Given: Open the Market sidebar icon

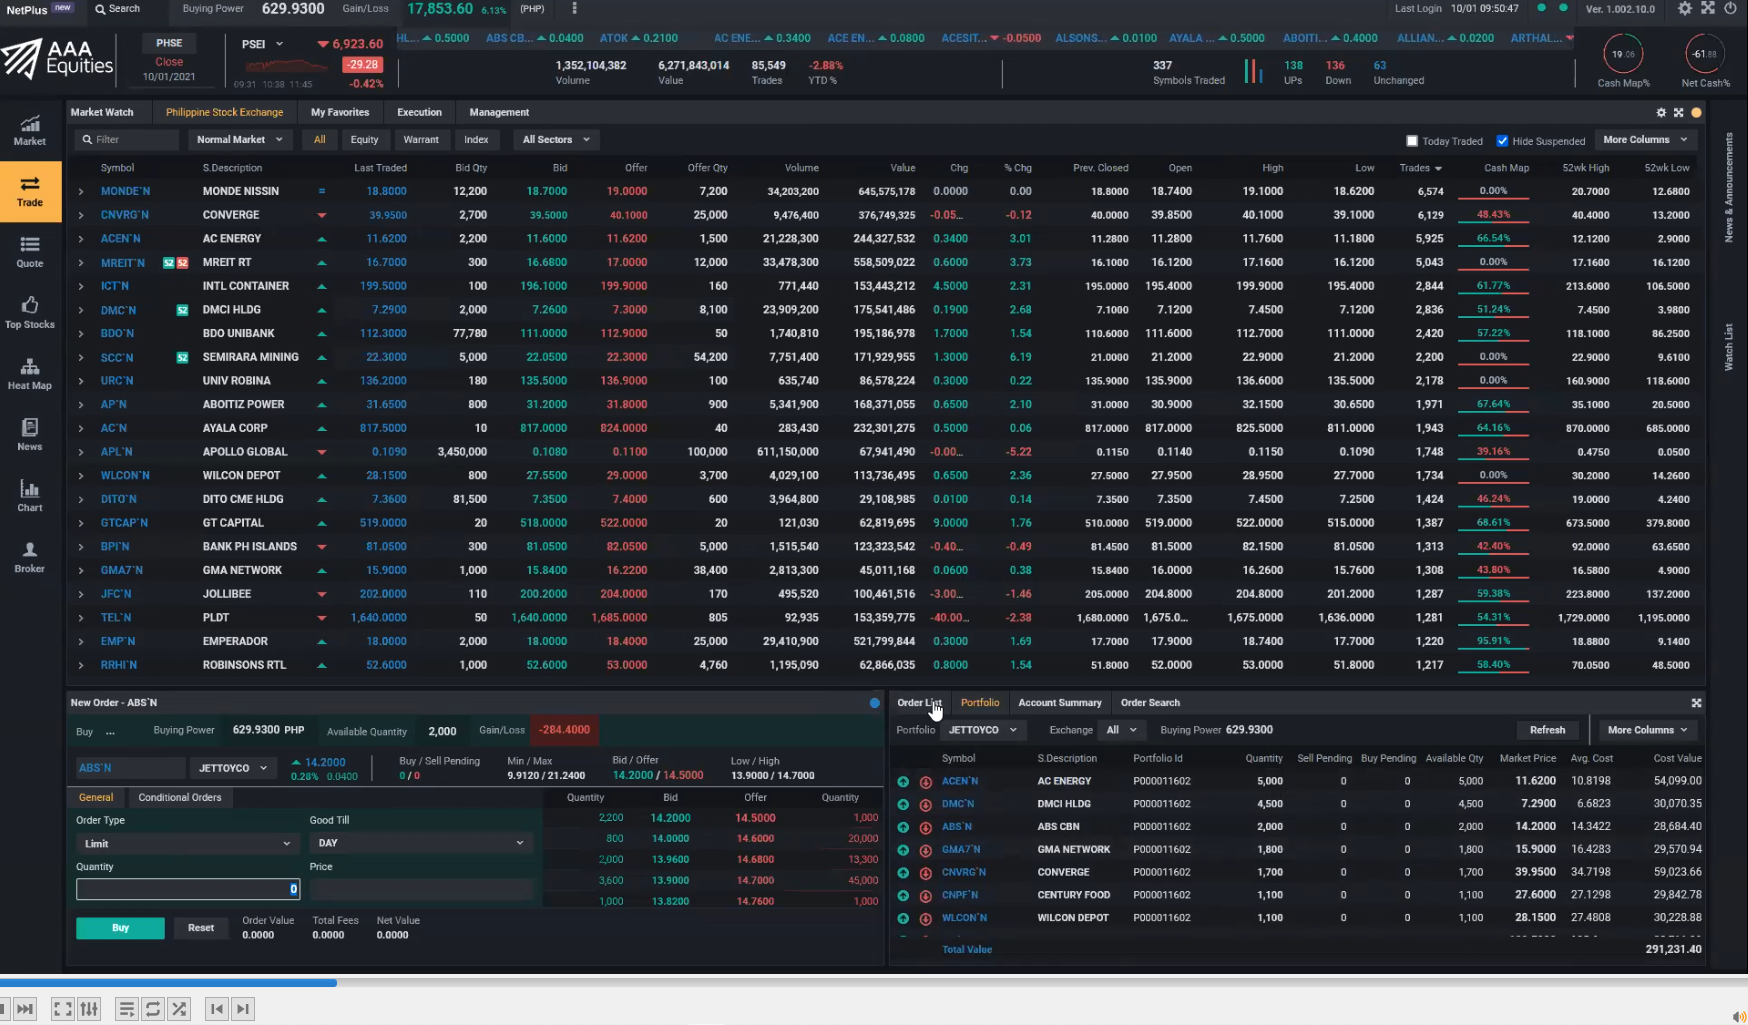Looking at the screenshot, I should pyautogui.click(x=30, y=129).
